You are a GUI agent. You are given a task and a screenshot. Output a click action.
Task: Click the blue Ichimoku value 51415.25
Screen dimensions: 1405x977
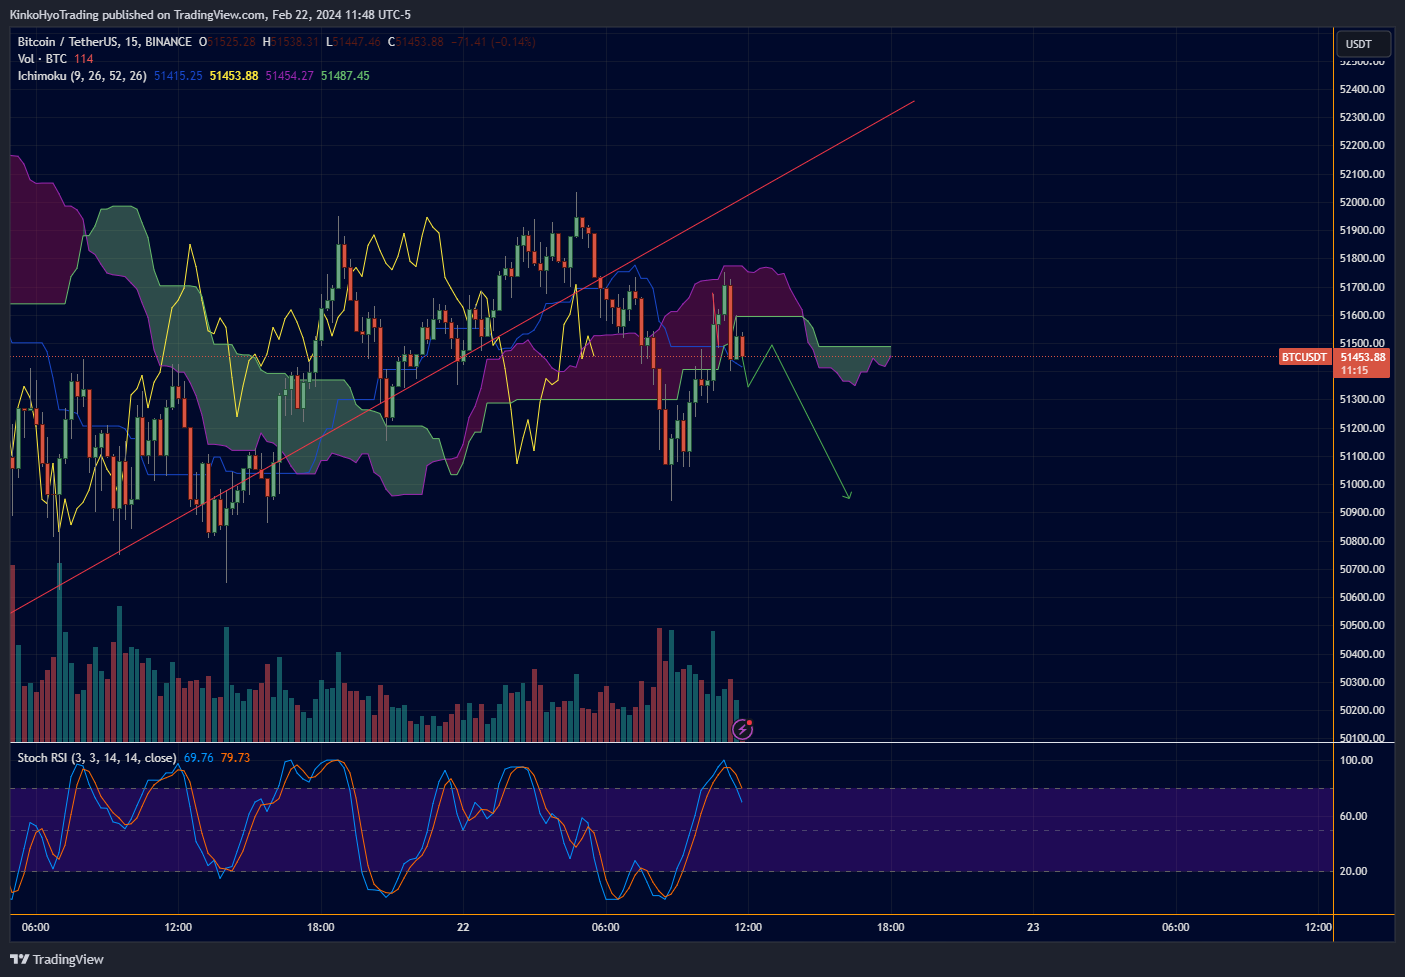178,76
